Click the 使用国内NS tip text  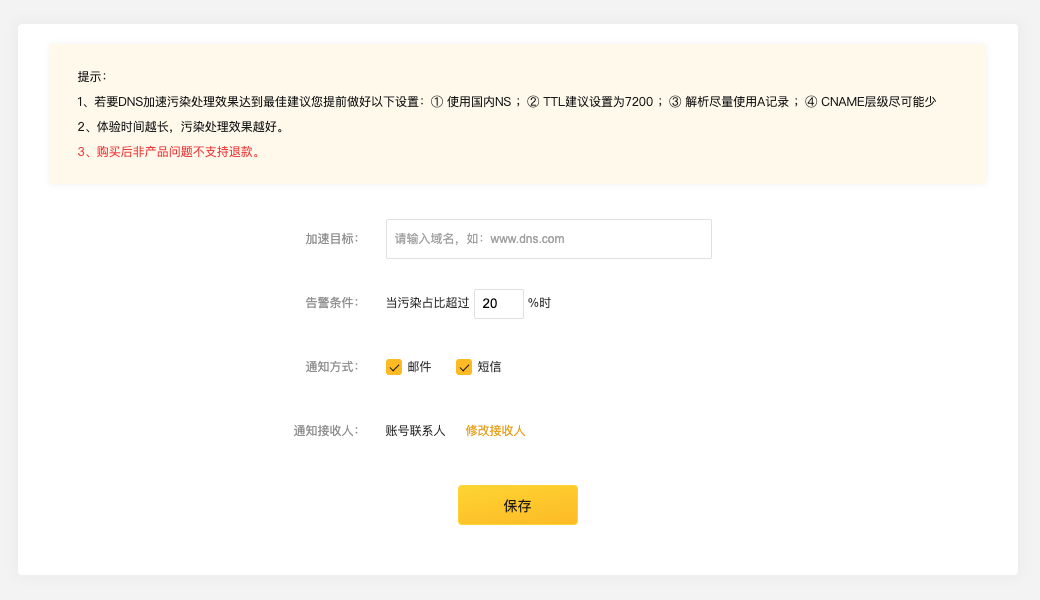point(478,101)
